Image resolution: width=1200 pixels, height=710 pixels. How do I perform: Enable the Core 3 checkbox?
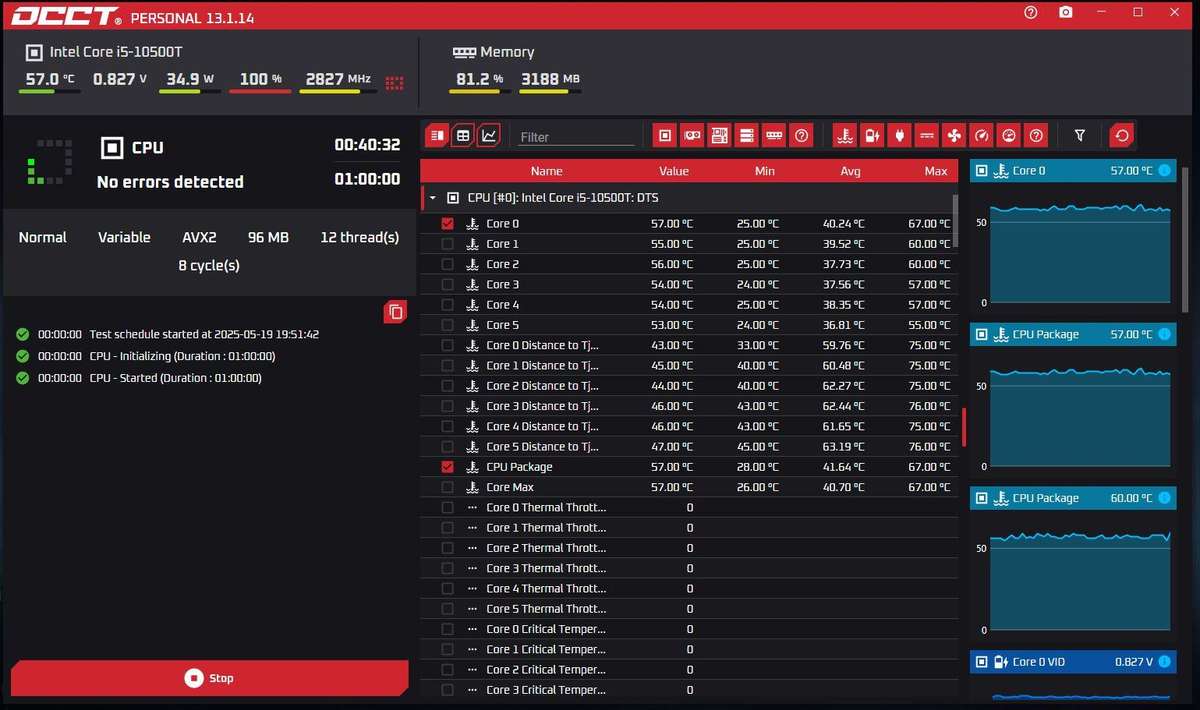pyautogui.click(x=447, y=285)
